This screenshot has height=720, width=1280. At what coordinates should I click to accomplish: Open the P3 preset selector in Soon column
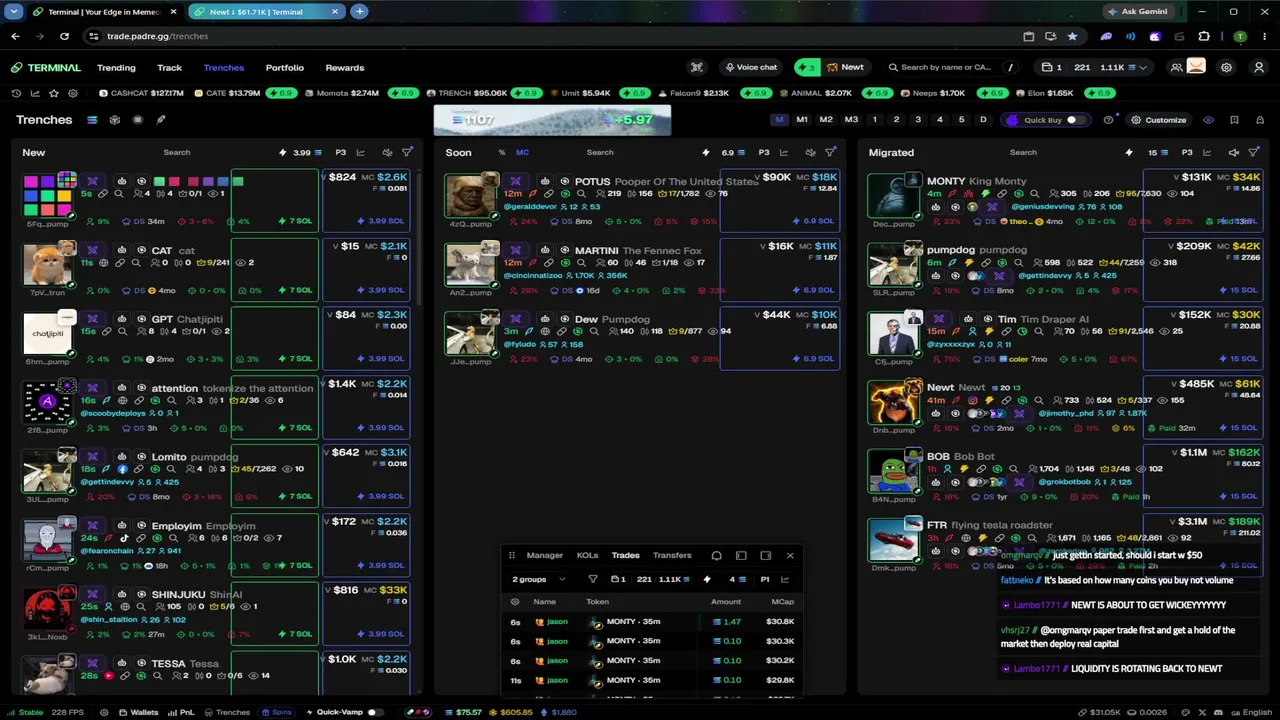coord(764,153)
